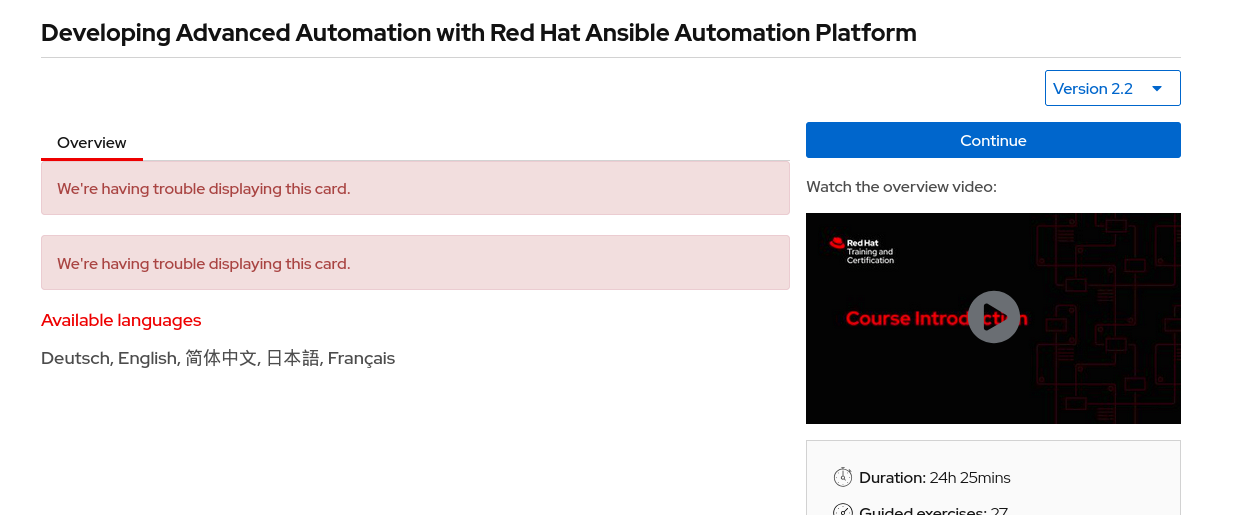Click the Duration stopwatch icon
1252x515 pixels.
[x=843, y=477]
